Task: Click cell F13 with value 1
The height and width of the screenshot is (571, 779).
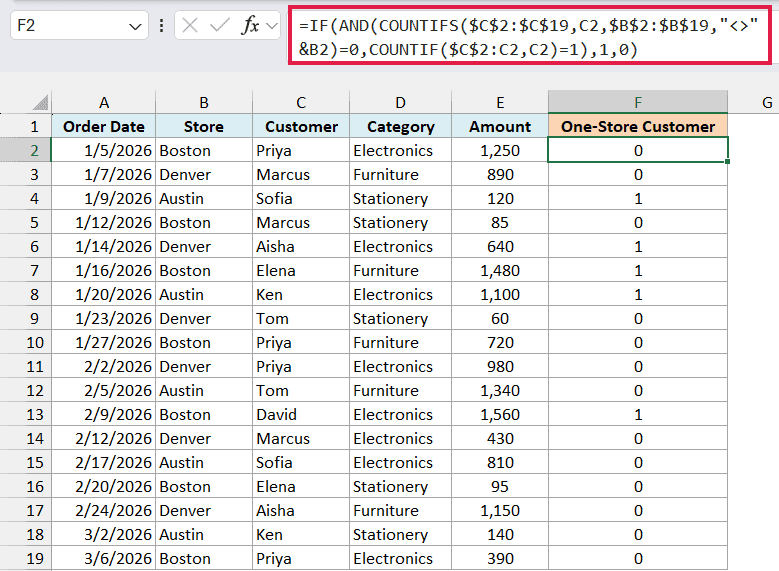Action: tap(638, 414)
